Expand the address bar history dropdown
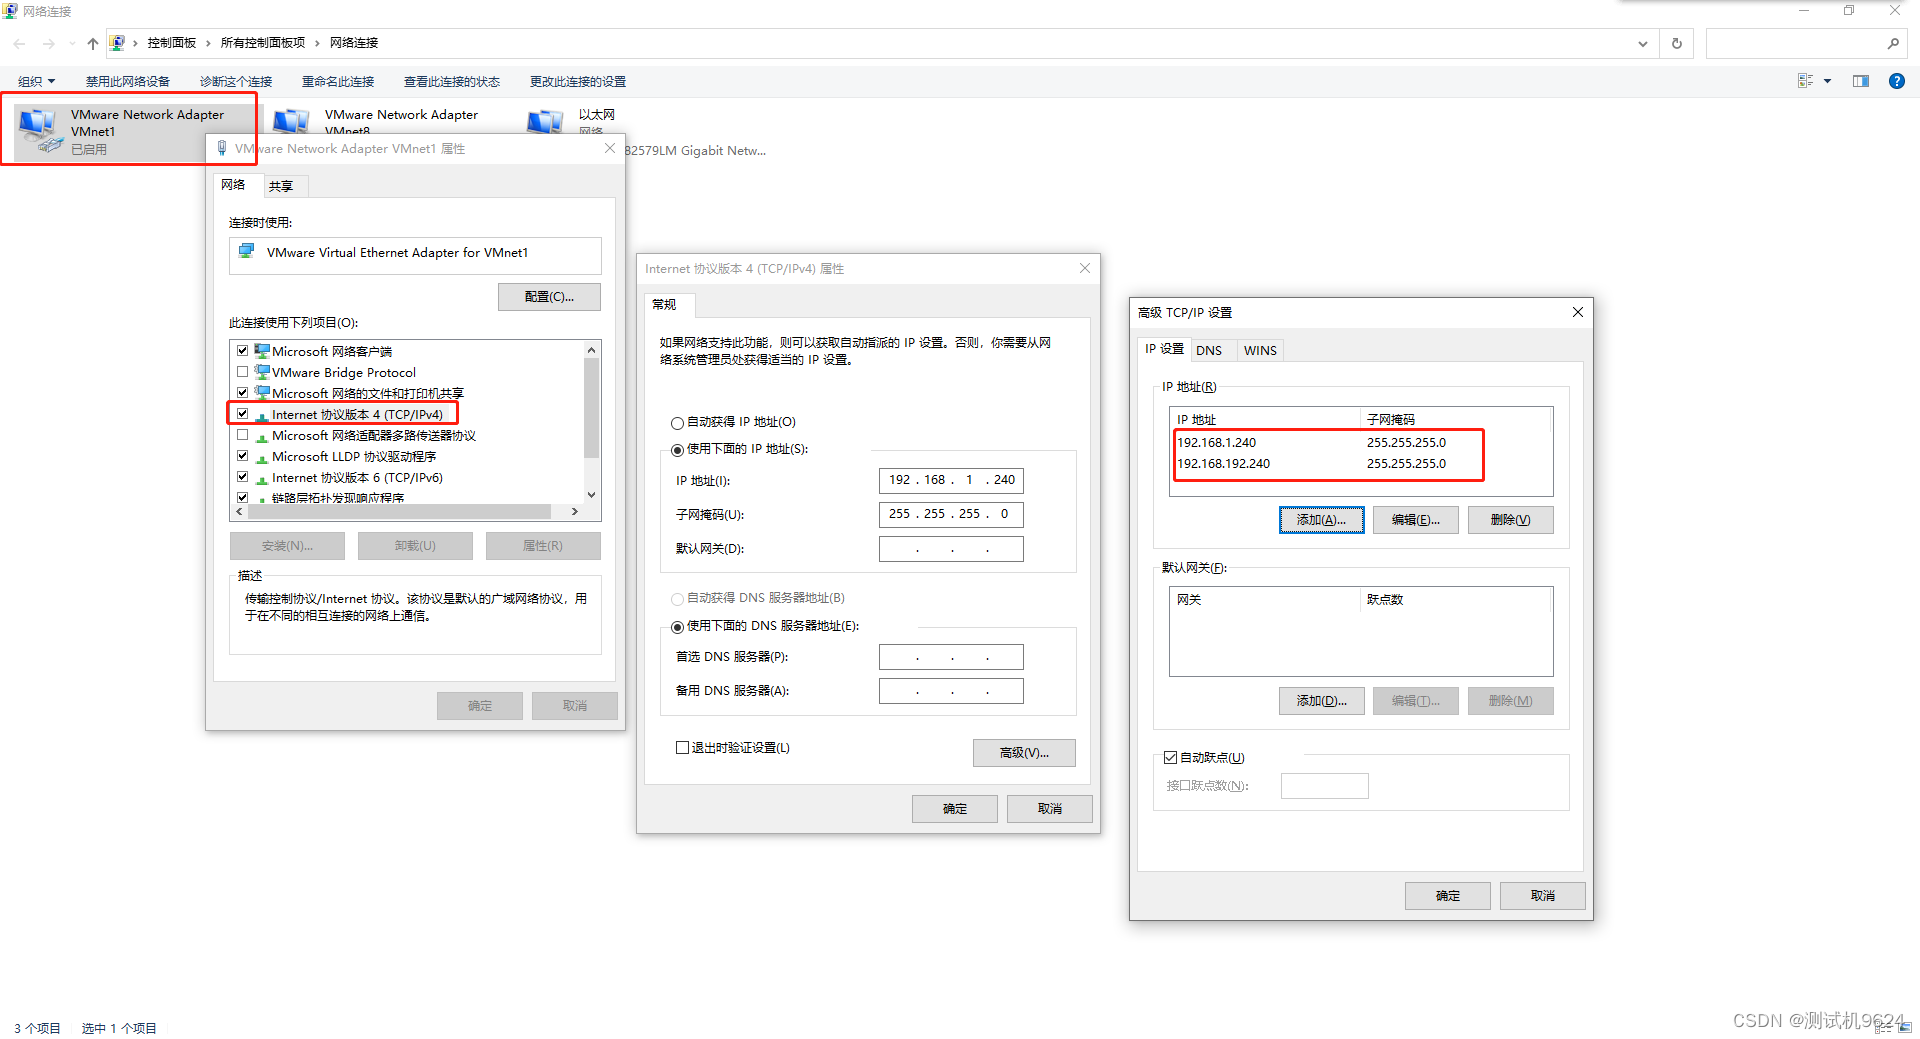 1642,43
